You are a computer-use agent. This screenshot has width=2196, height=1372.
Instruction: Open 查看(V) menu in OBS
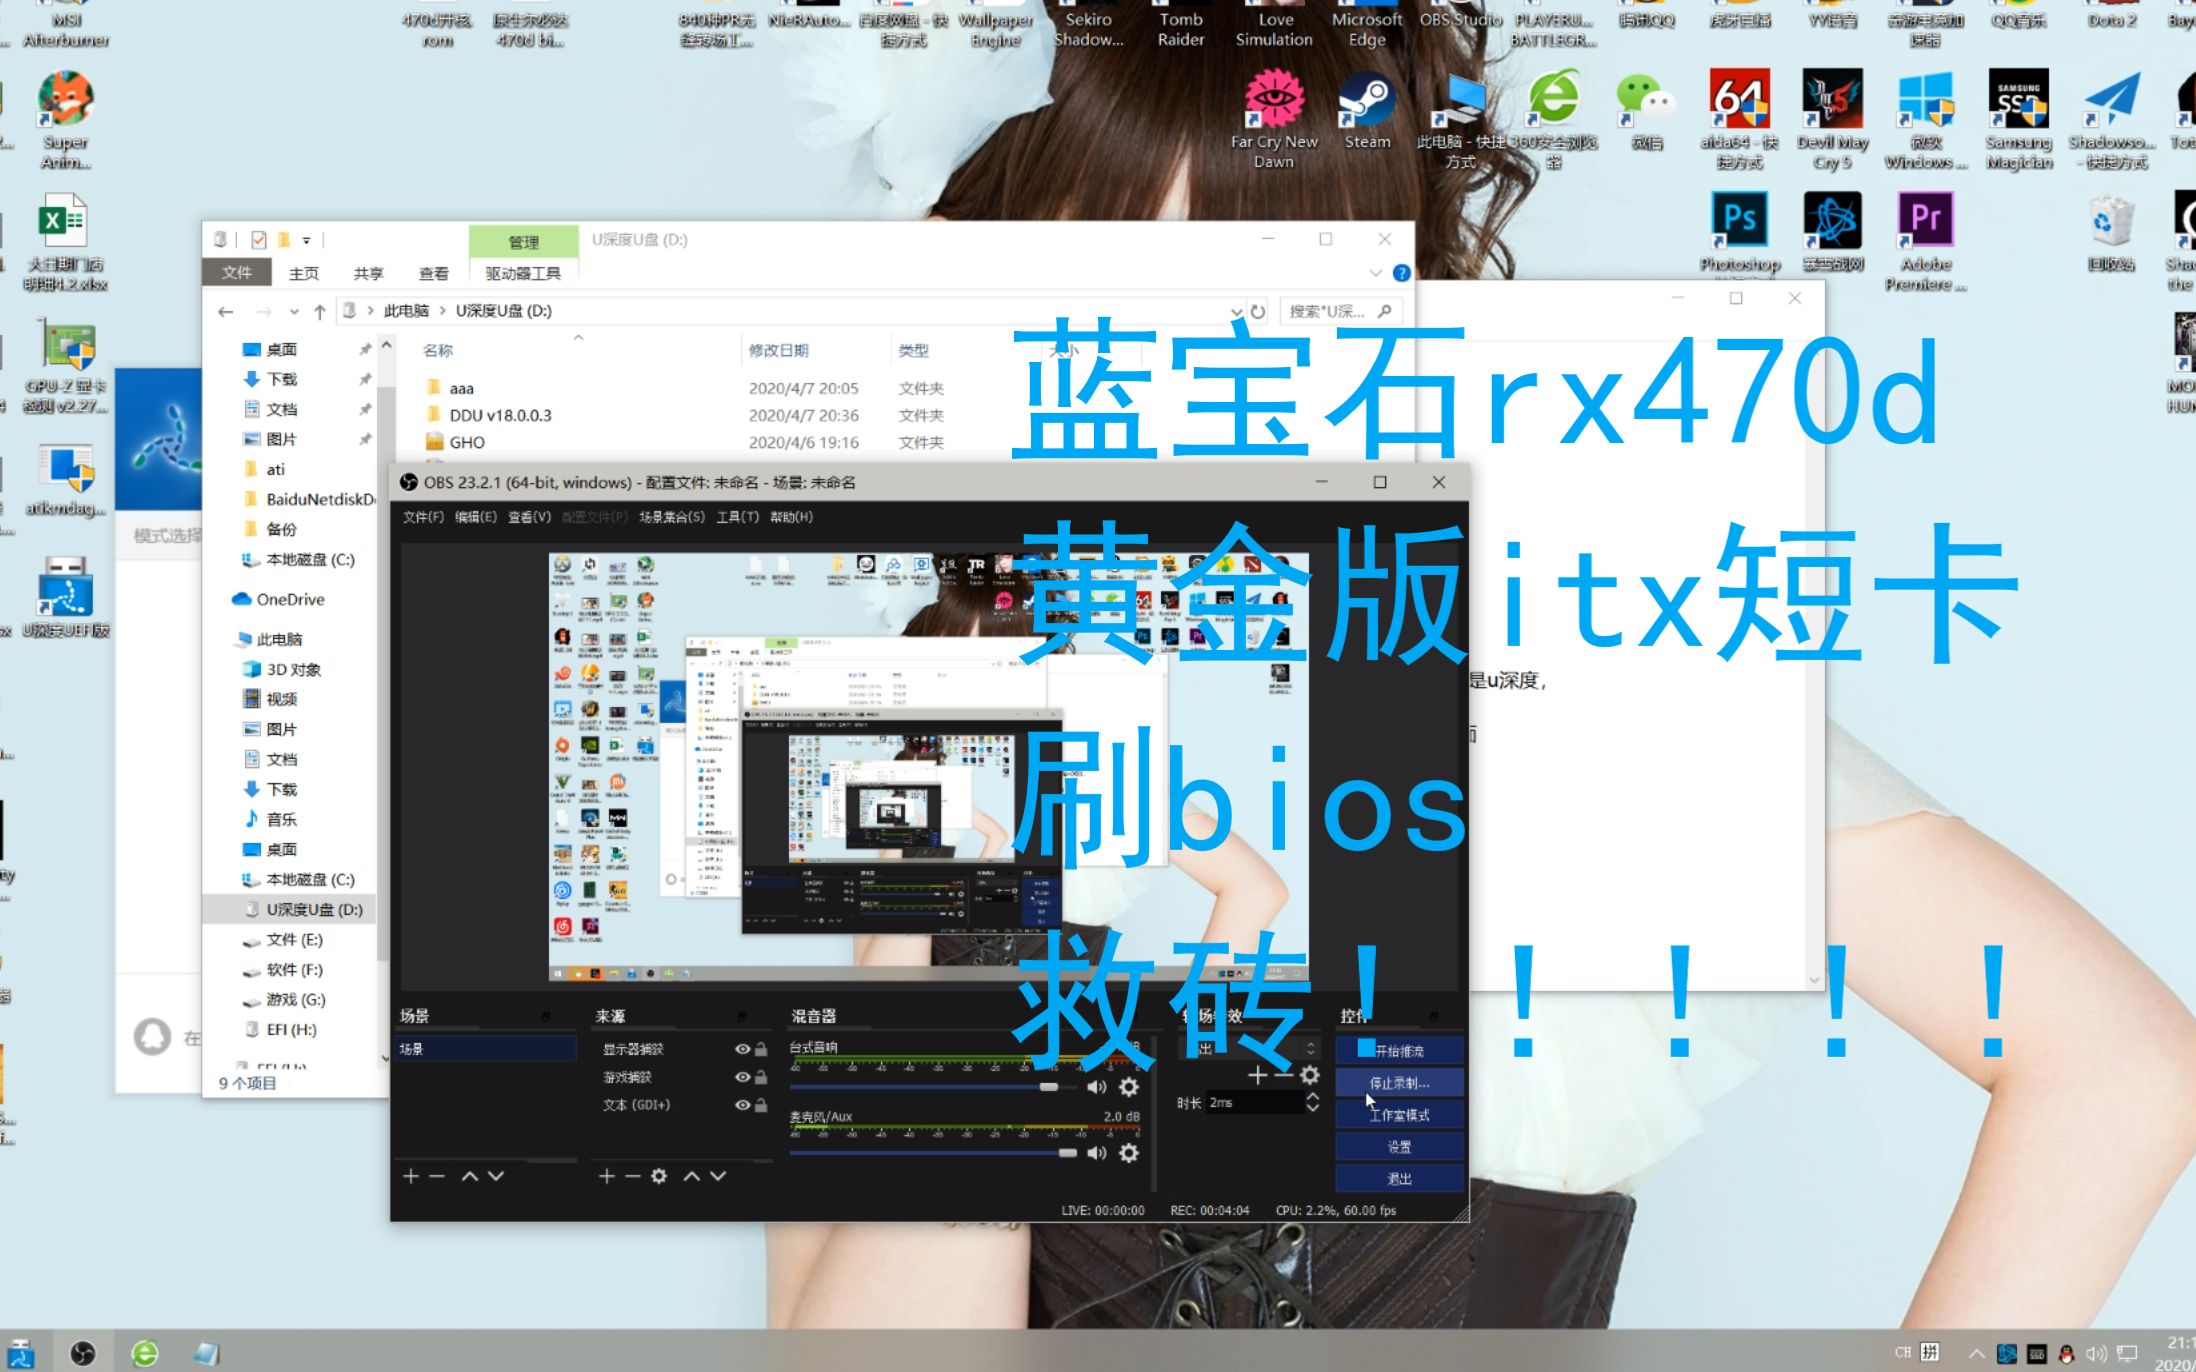tap(529, 517)
